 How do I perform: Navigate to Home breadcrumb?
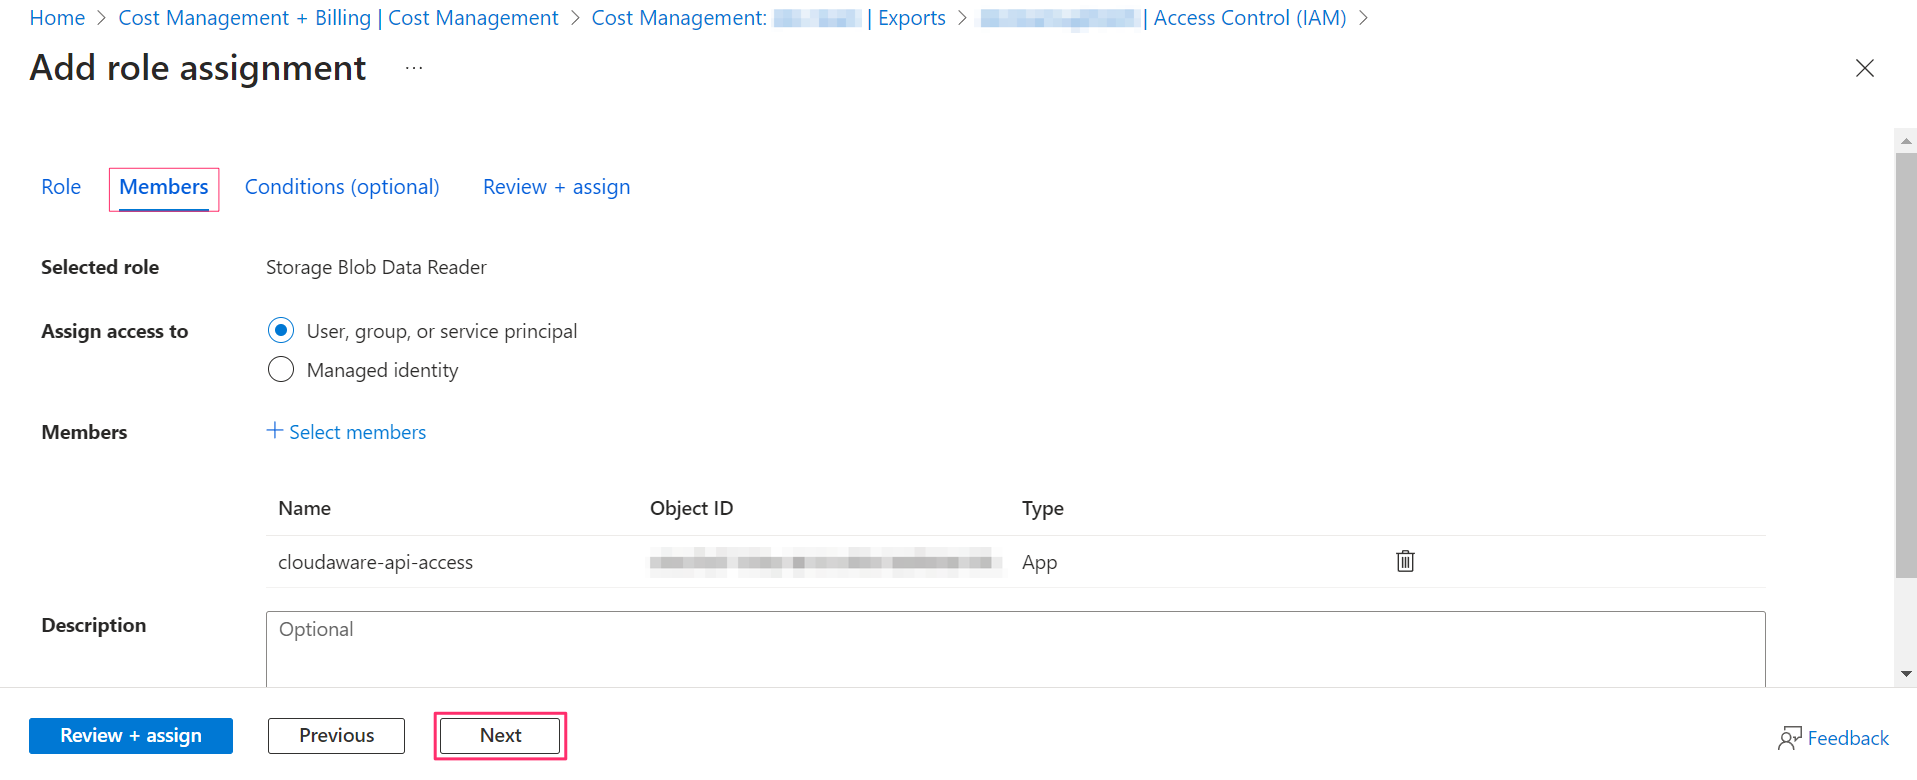coord(57,18)
